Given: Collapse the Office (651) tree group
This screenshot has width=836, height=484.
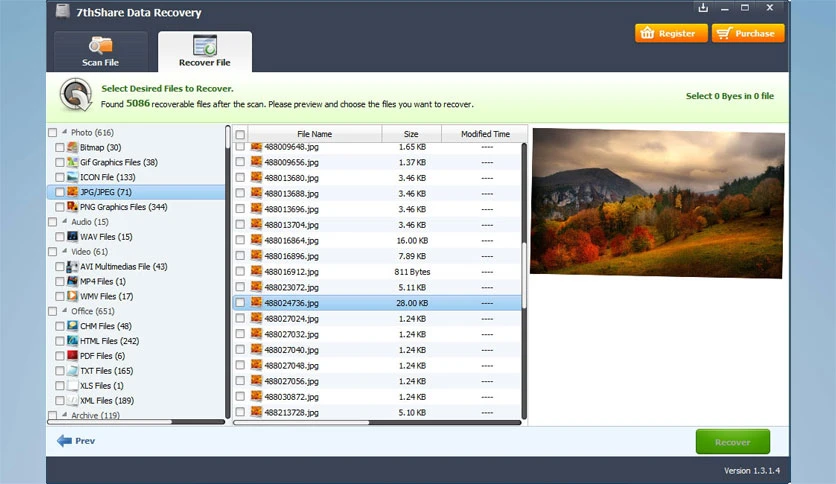Looking at the screenshot, I should [x=65, y=310].
